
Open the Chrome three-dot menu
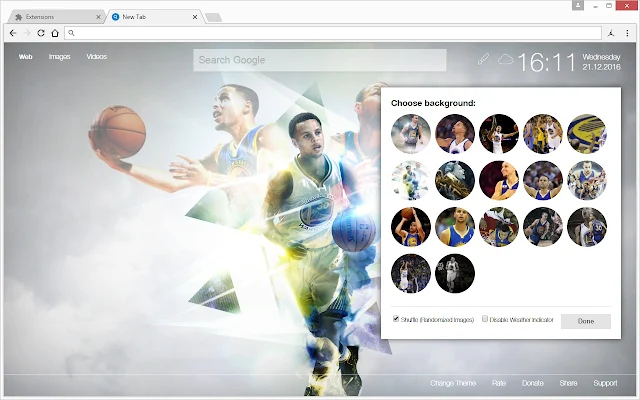[627, 33]
